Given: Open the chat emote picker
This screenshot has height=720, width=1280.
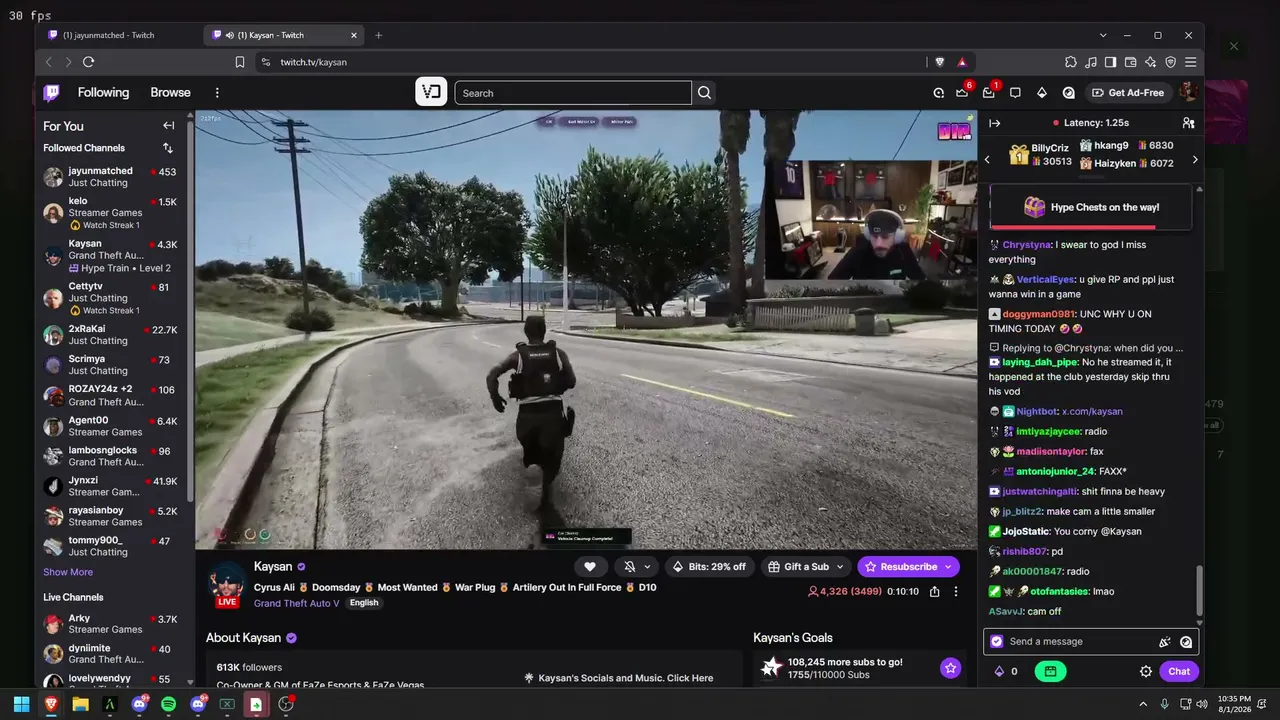Looking at the screenshot, I should [x=1186, y=642].
